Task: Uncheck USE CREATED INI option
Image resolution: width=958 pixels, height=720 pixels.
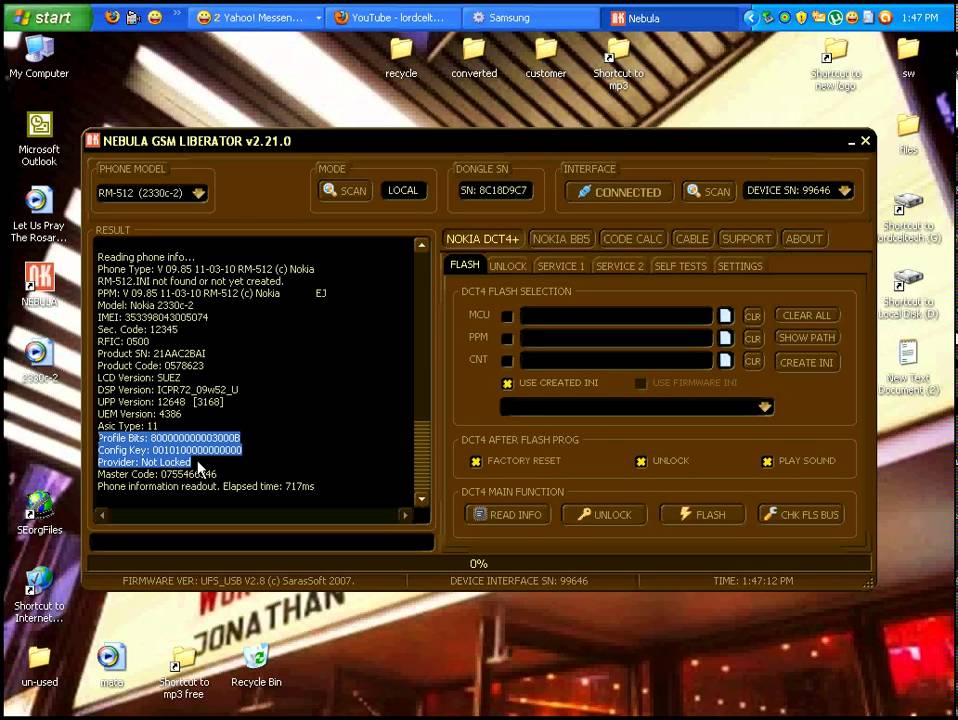Action: click(507, 383)
